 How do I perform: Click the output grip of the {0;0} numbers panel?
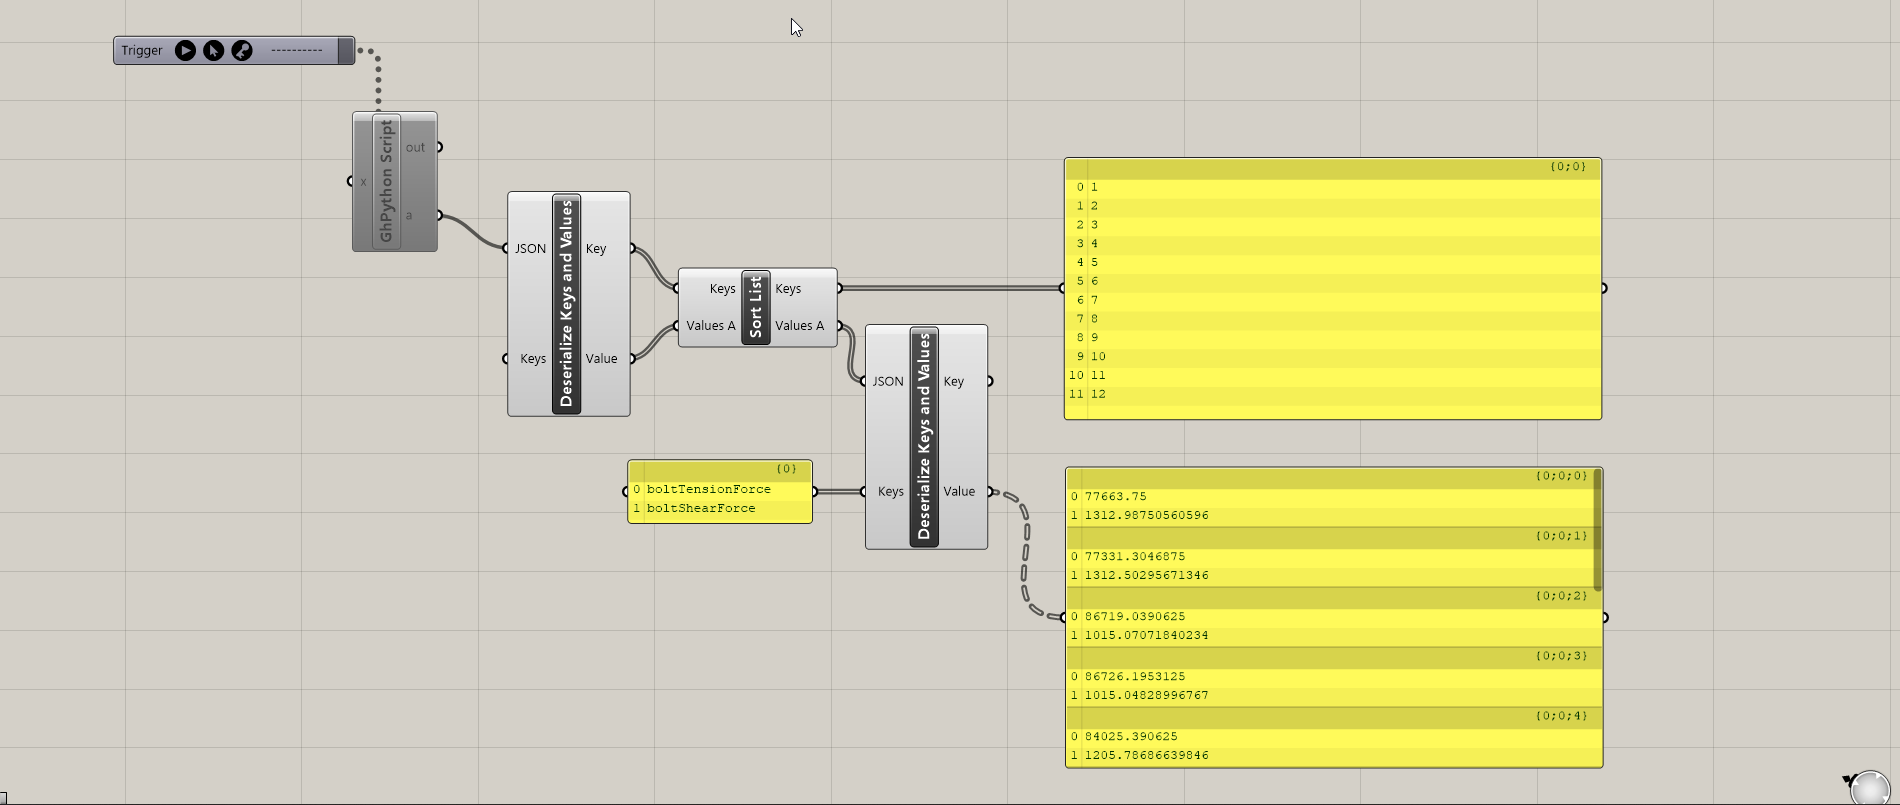tap(1604, 288)
